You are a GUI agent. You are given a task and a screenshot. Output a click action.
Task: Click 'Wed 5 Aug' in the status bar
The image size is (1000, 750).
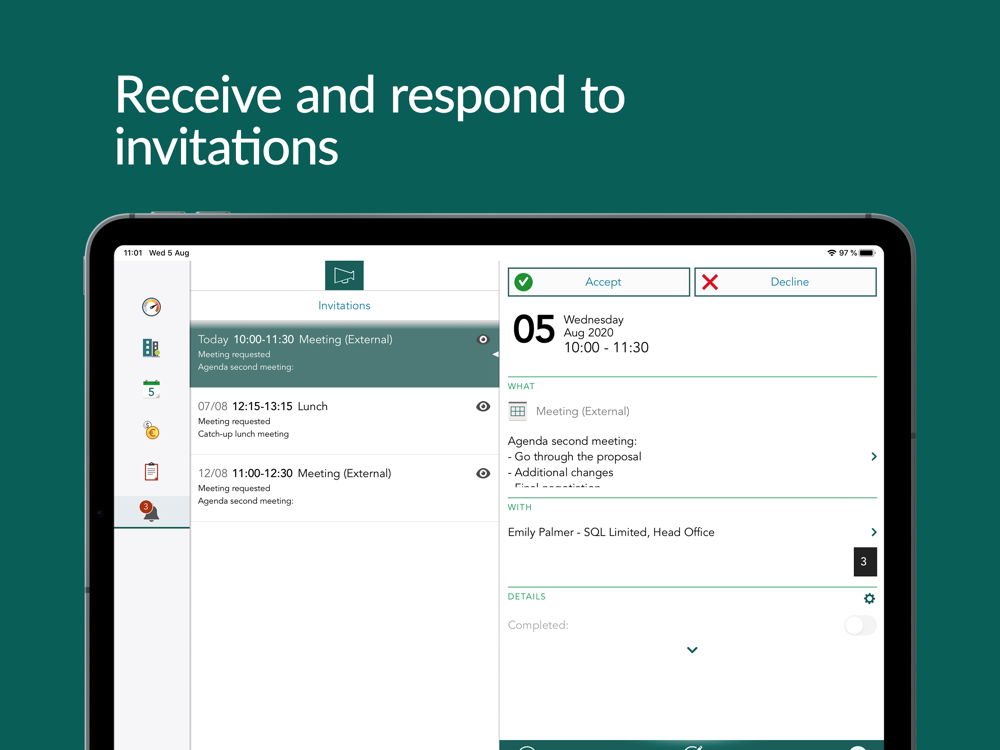[169, 253]
